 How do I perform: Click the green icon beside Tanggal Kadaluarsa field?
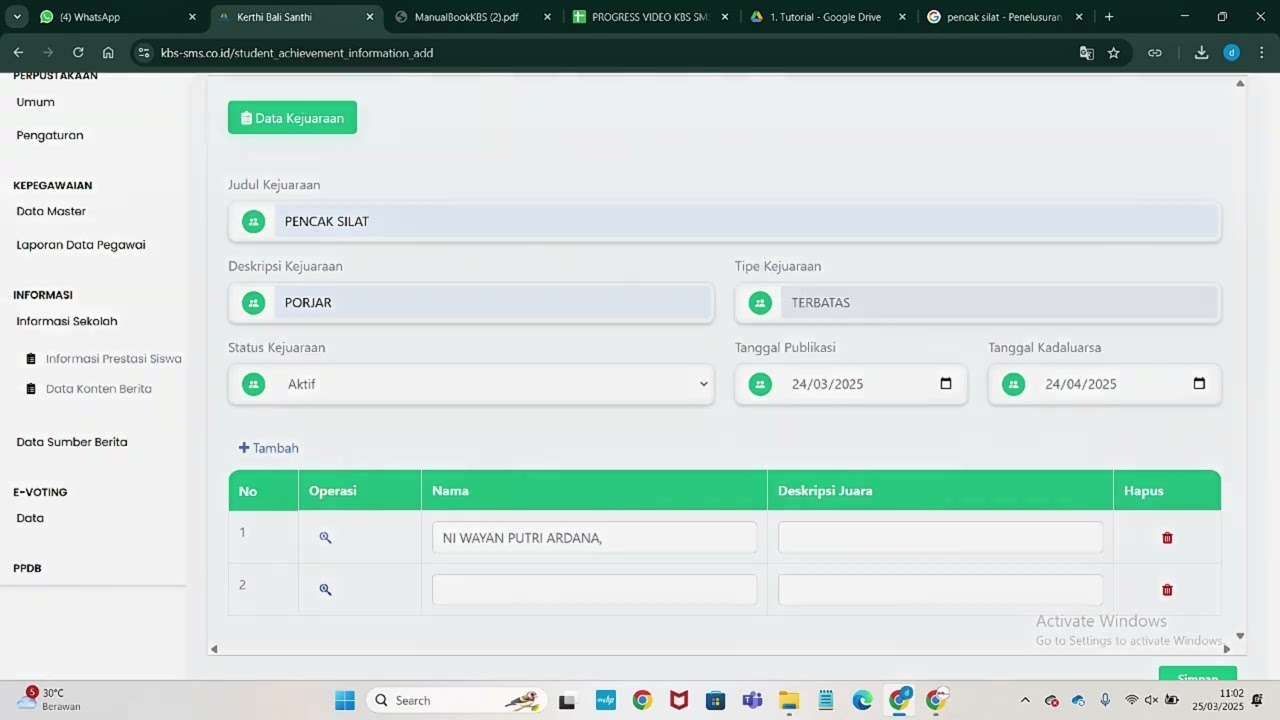[1014, 384]
